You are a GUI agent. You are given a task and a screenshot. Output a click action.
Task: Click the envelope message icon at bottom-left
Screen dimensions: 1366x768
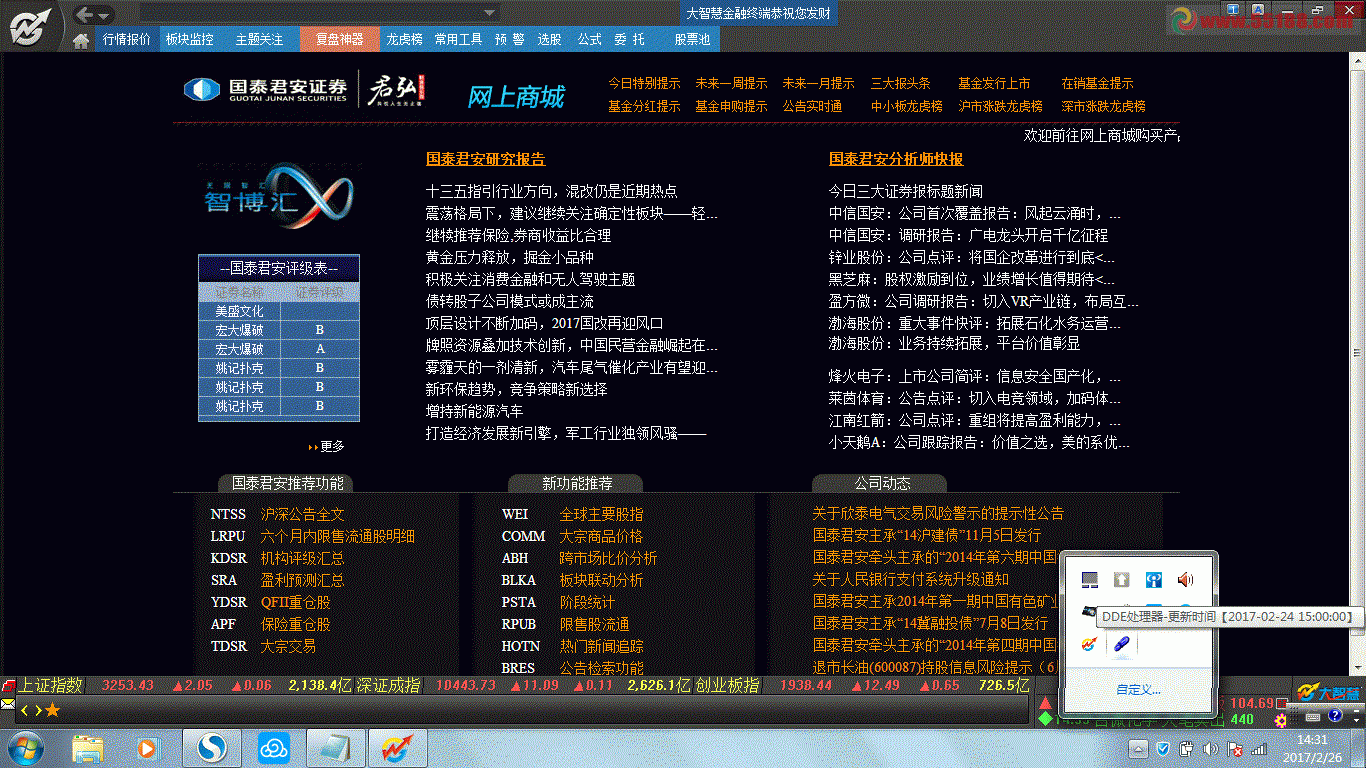pyautogui.click(x=8, y=705)
